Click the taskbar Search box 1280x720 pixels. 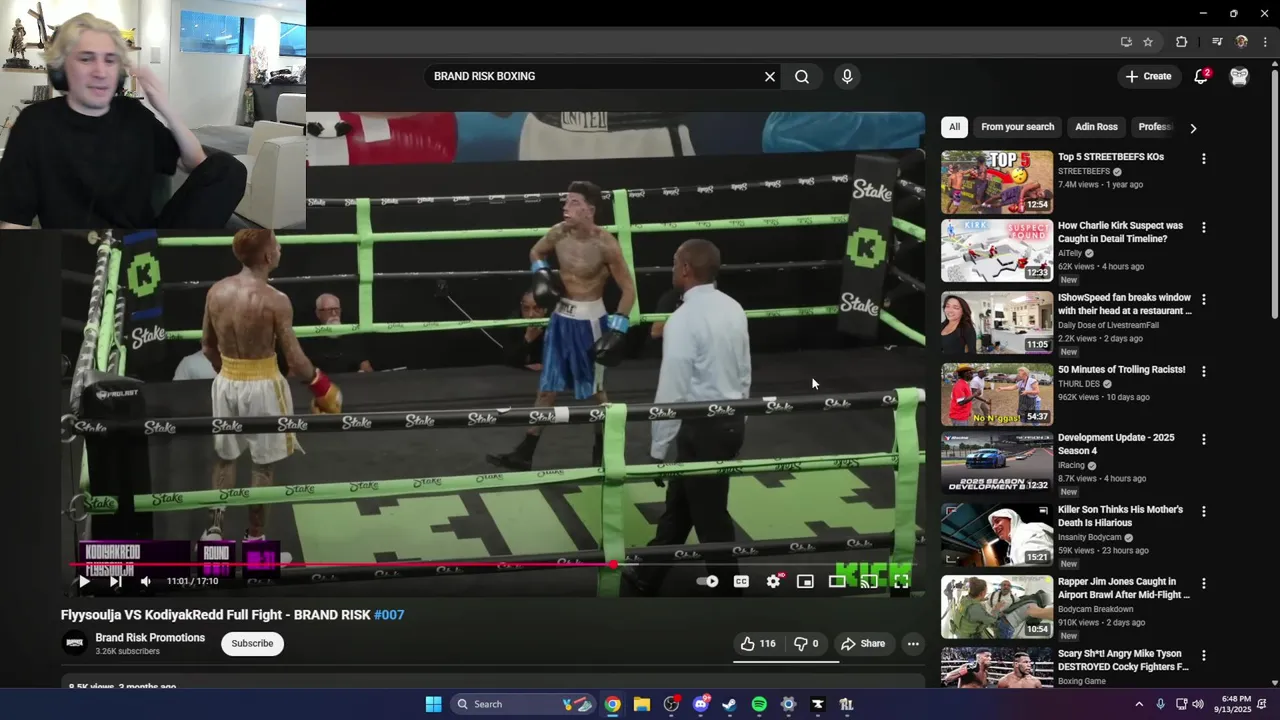[523, 704]
